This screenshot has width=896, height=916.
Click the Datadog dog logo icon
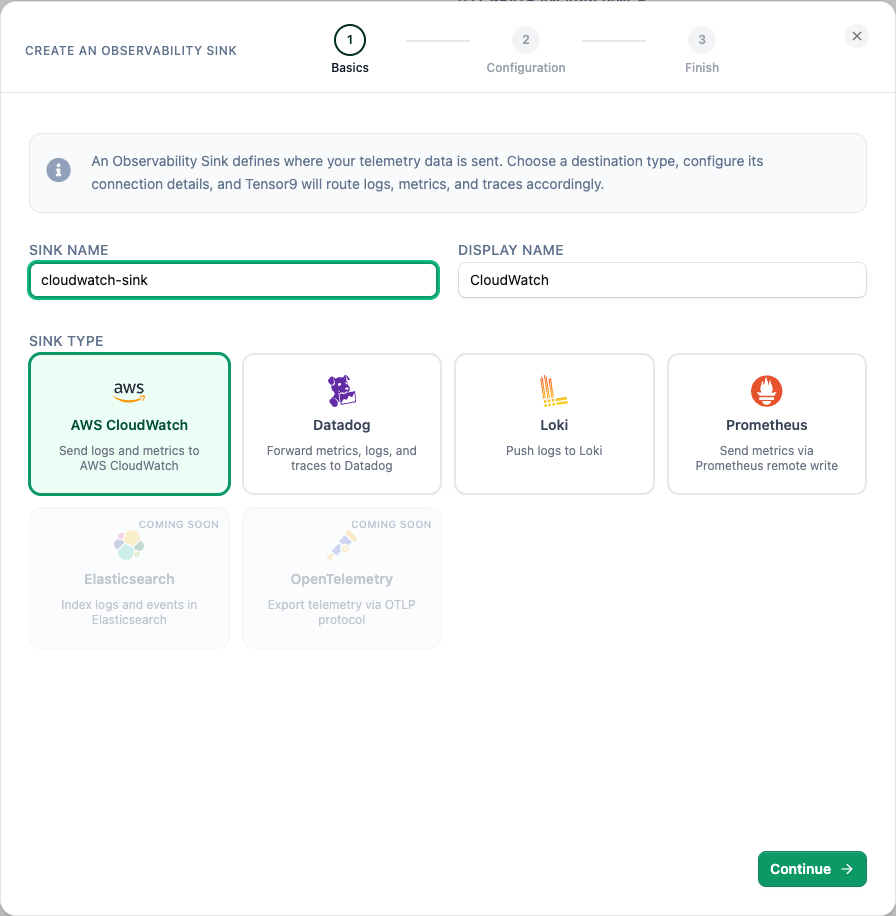coord(342,391)
